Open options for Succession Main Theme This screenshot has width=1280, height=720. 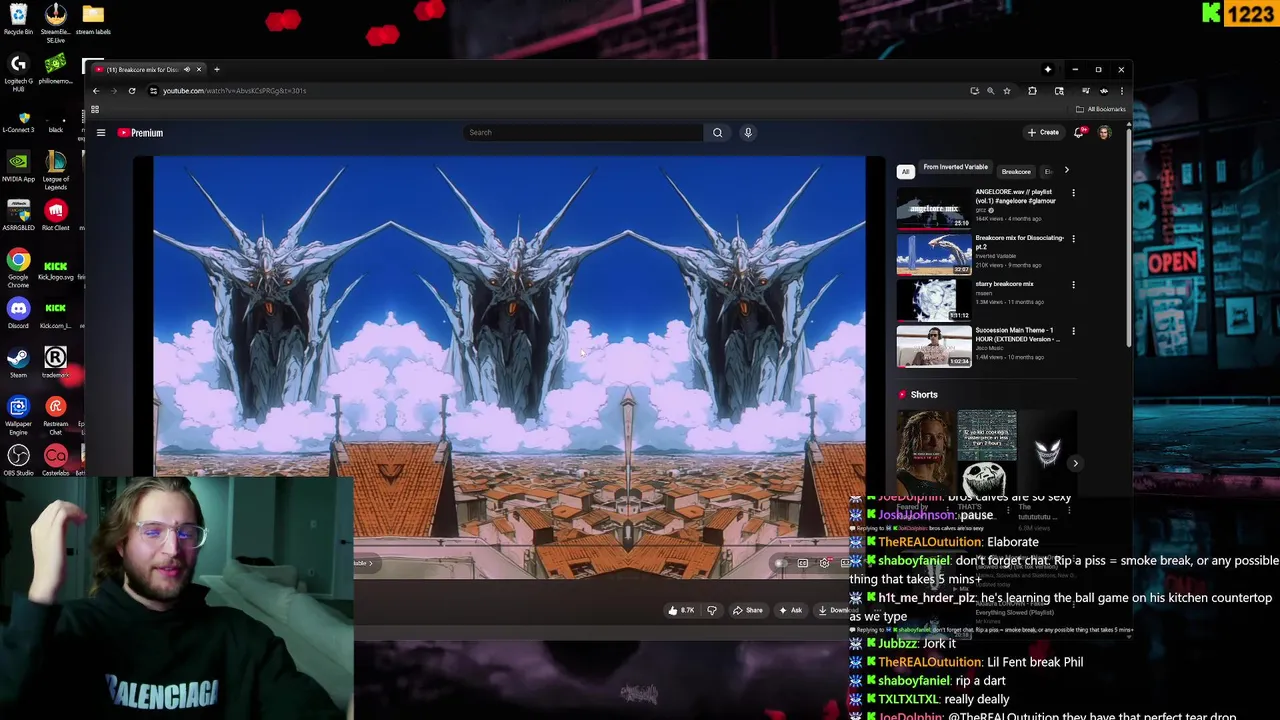1073,331
